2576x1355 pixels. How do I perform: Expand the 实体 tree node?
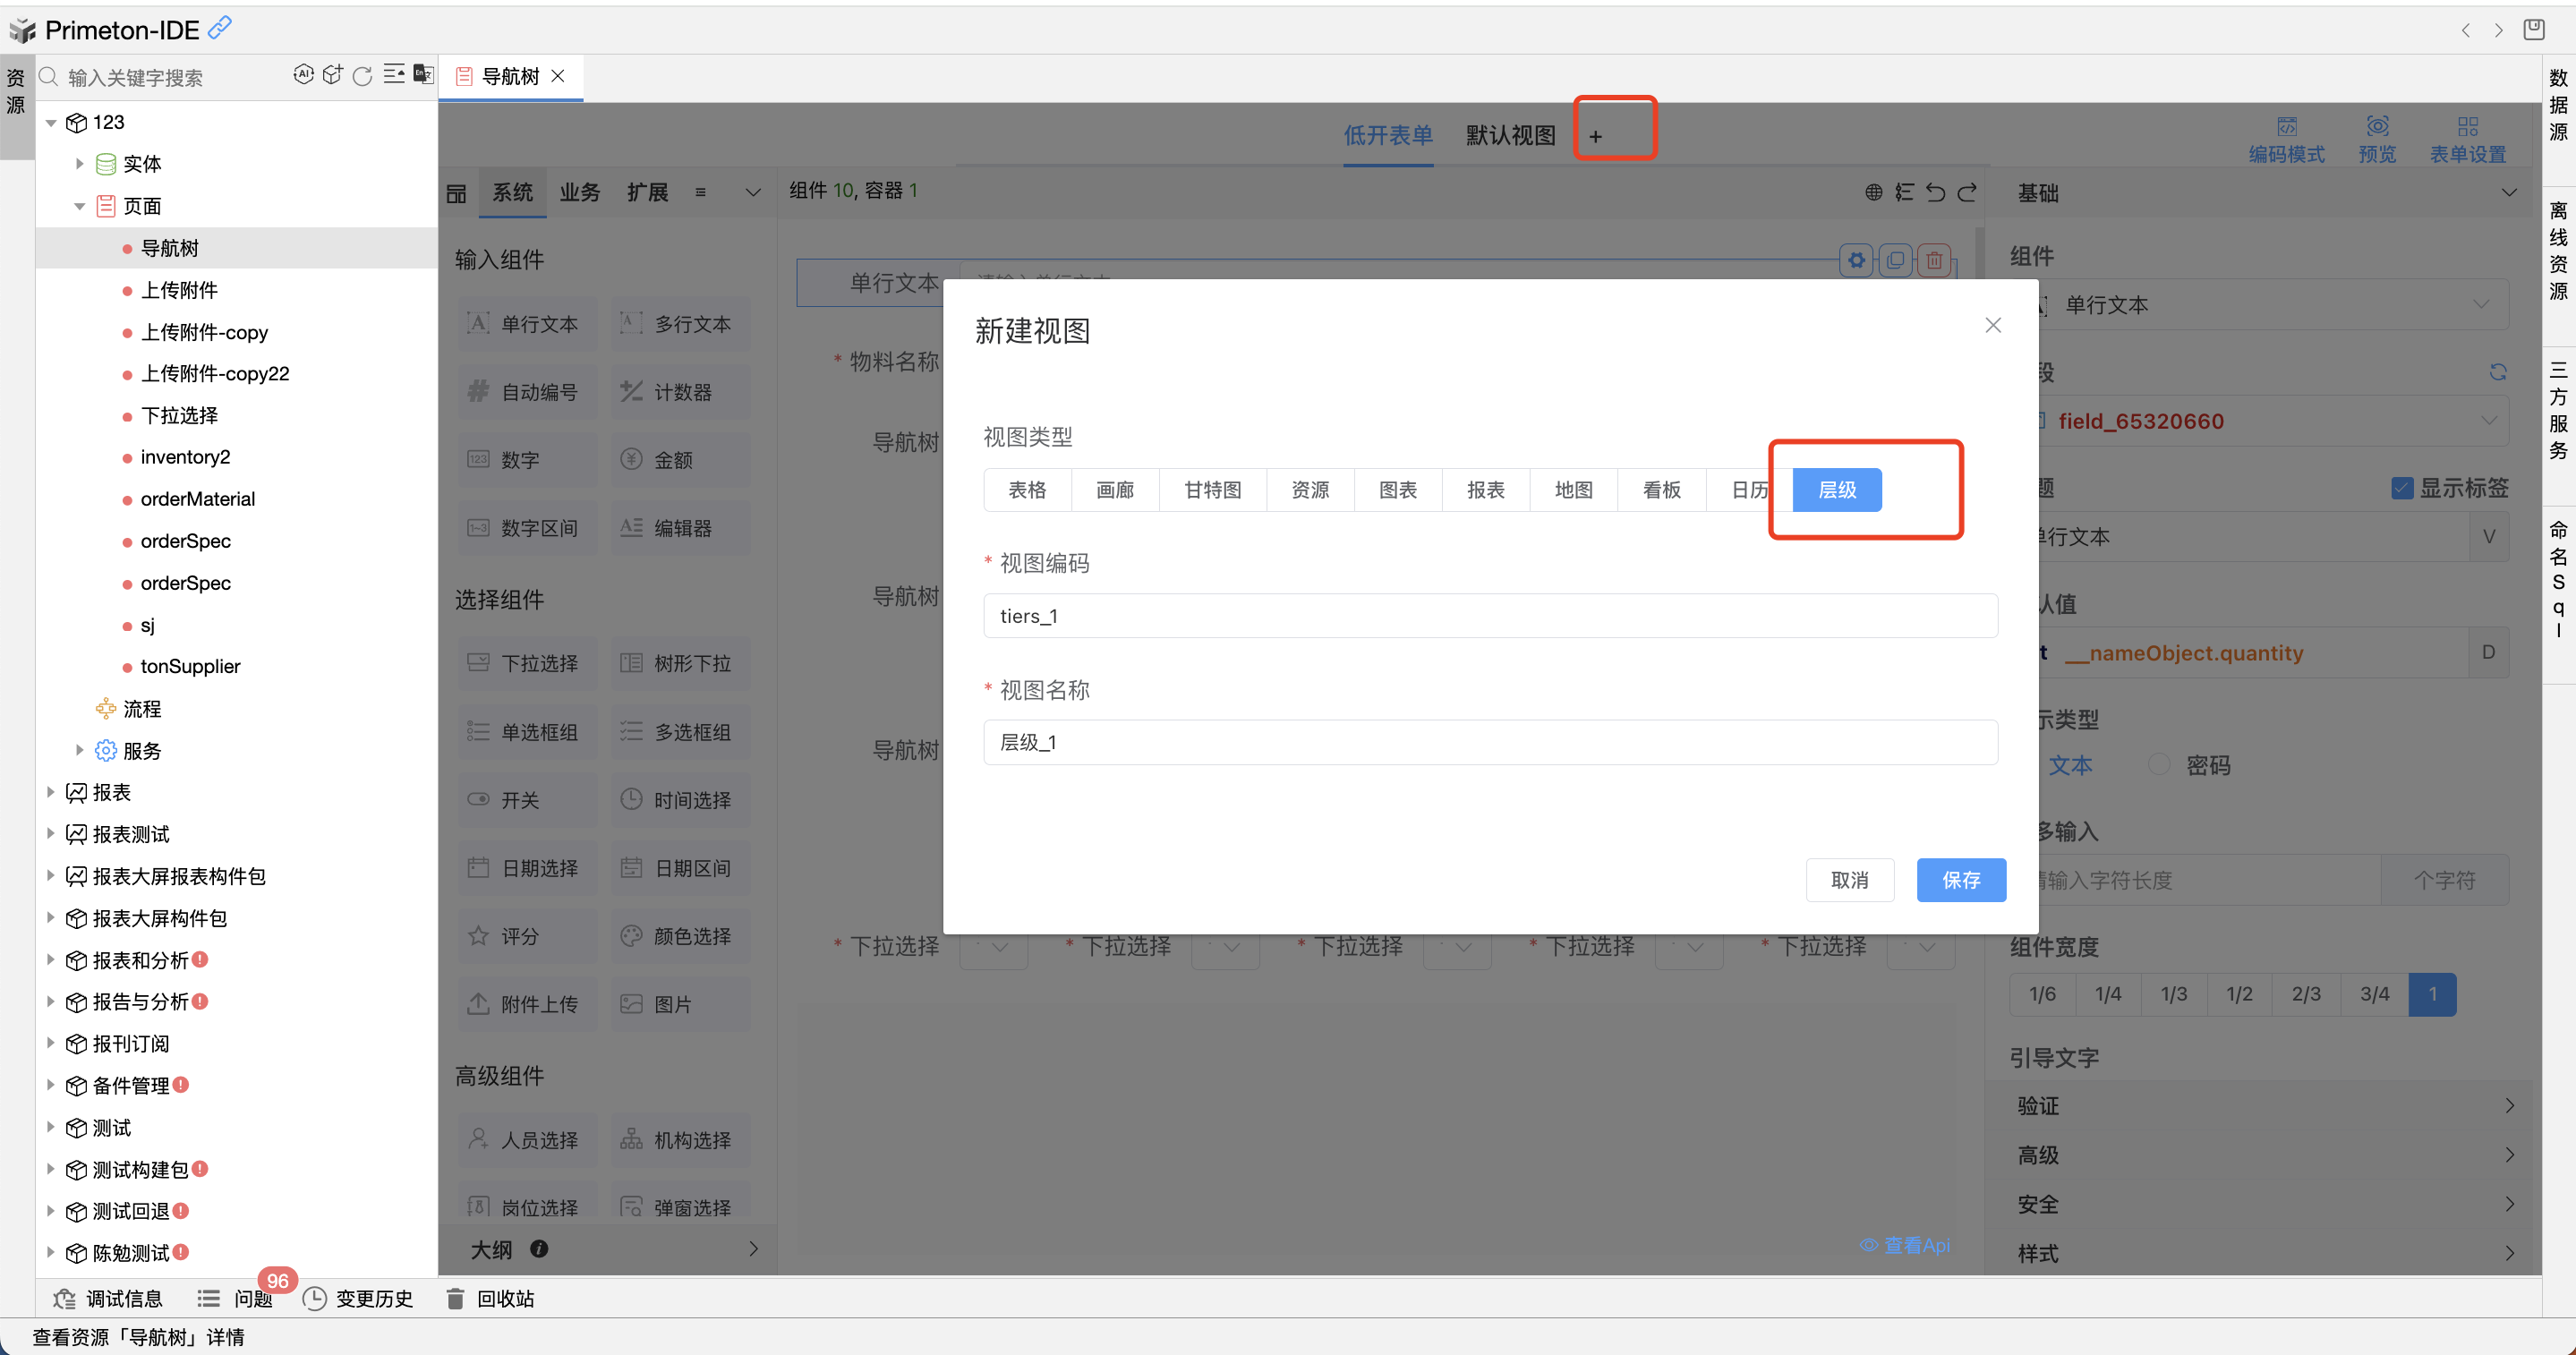tap(80, 163)
